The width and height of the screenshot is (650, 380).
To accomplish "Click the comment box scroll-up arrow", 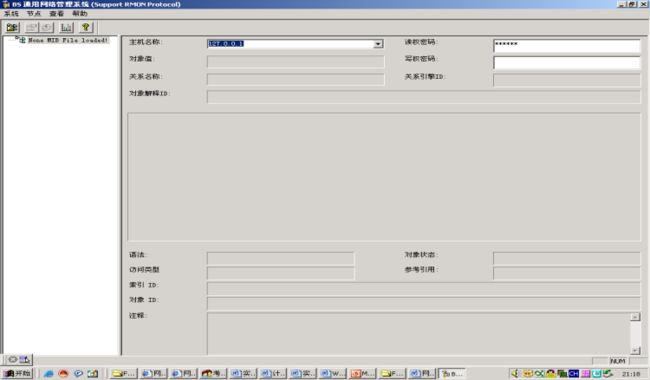I will tap(635, 317).
